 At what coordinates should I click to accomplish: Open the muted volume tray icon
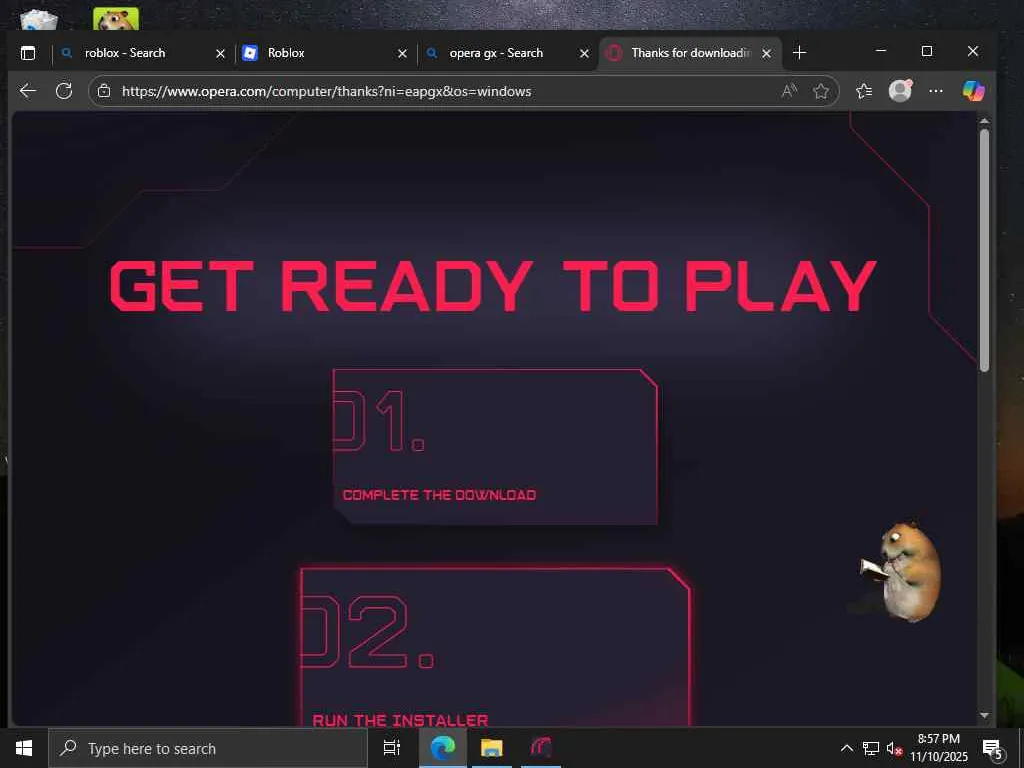click(894, 748)
